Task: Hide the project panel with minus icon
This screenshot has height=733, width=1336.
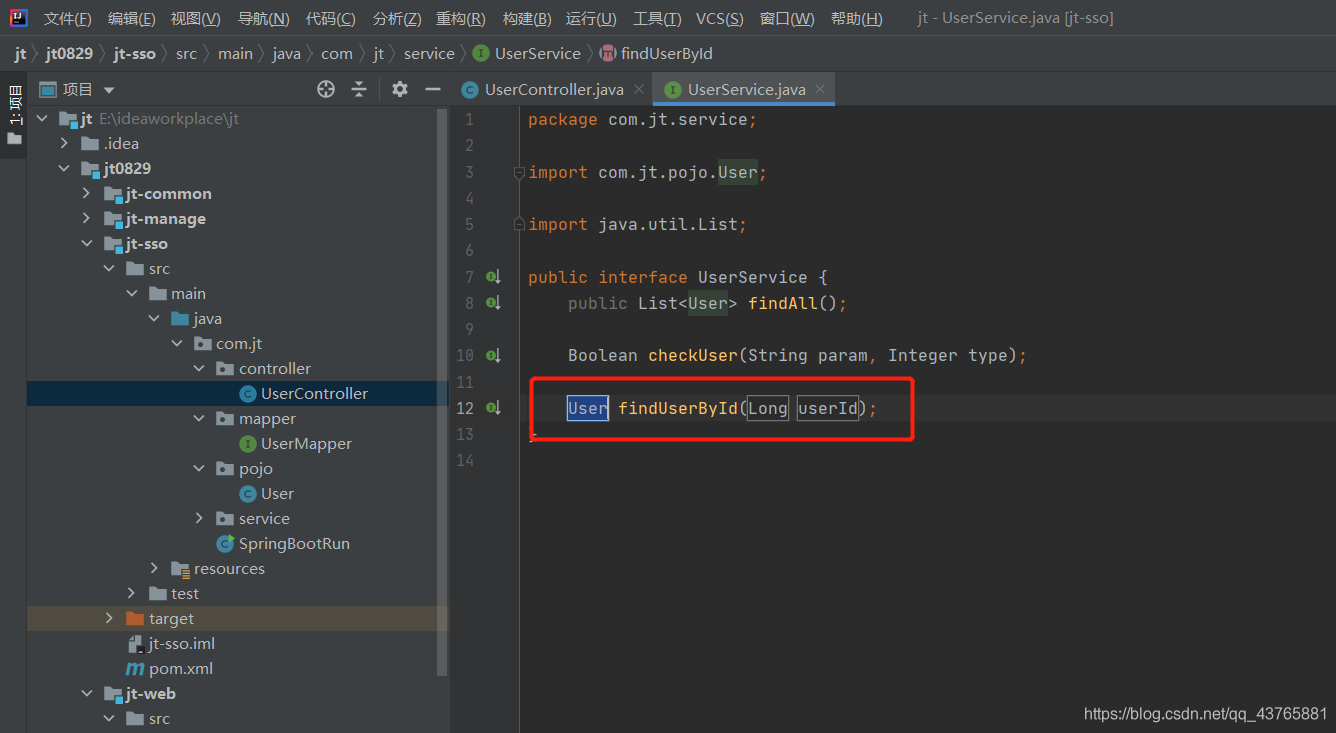Action: pyautogui.click(x=433, y=89)
